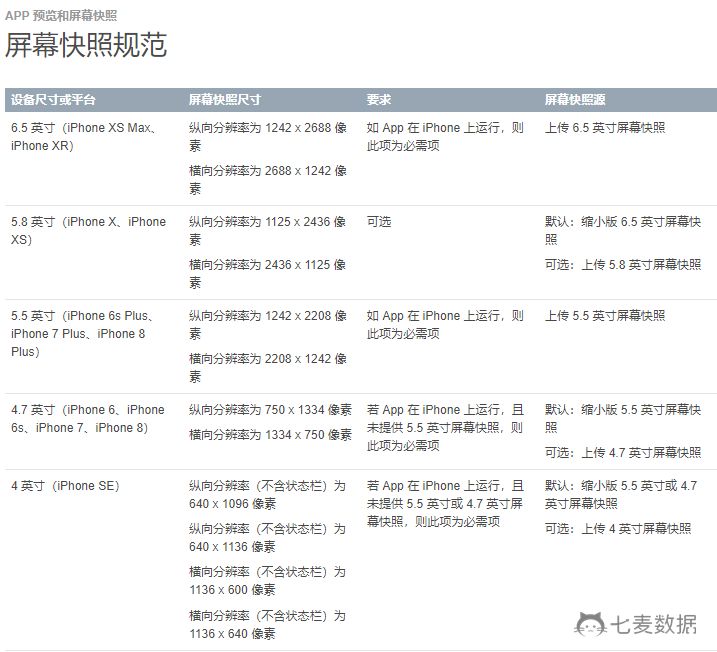The width and height of the screenshot is (717, 652).
Task: Click the text '纵向分辨率为 1125 x 2436 像素'
Action: point(268,231)
